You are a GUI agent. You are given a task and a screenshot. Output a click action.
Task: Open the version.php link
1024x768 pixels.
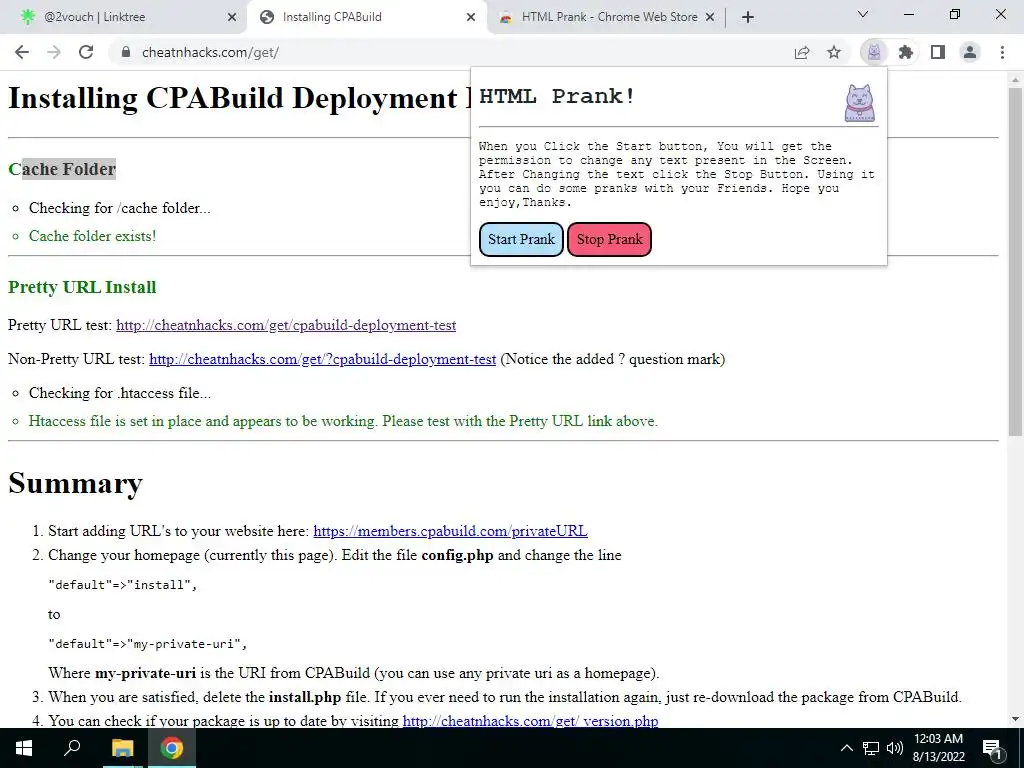(530, 721)
